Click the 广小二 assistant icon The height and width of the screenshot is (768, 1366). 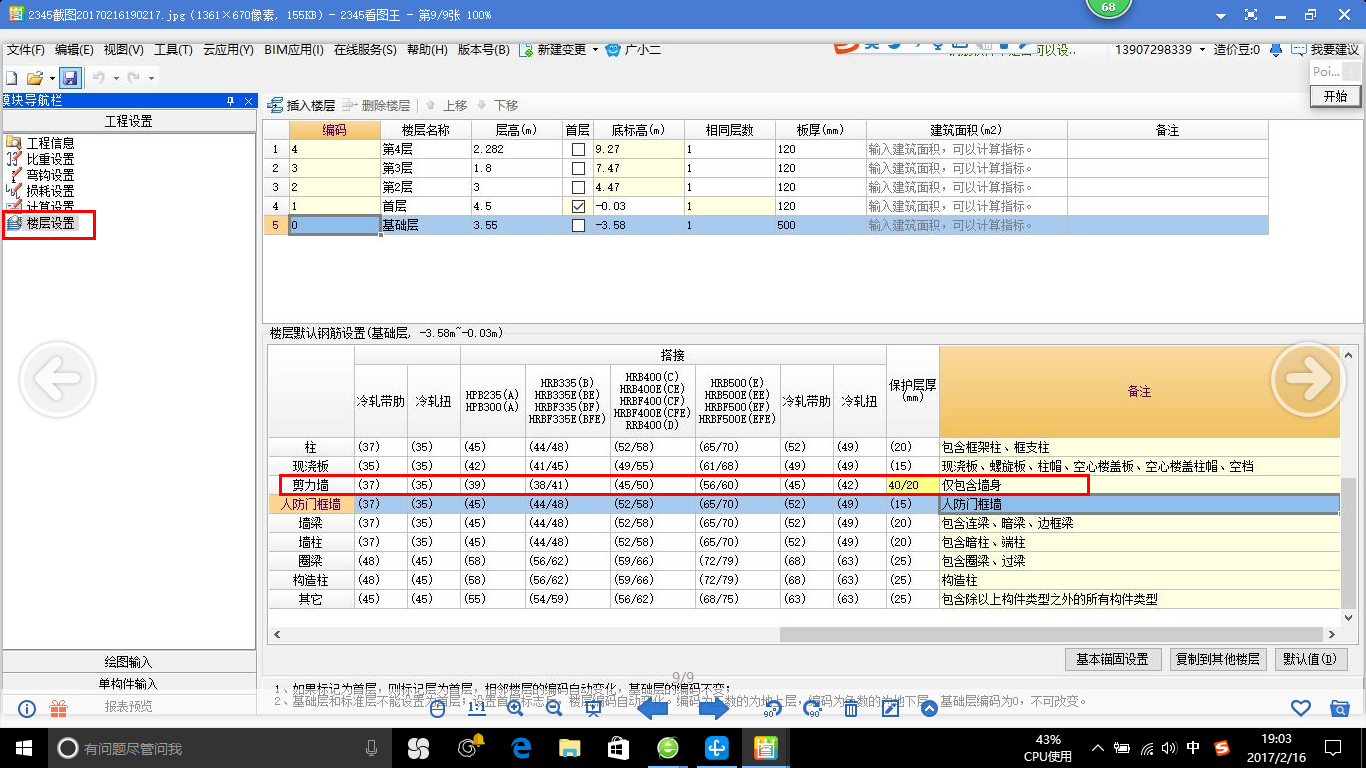[613, 50]
